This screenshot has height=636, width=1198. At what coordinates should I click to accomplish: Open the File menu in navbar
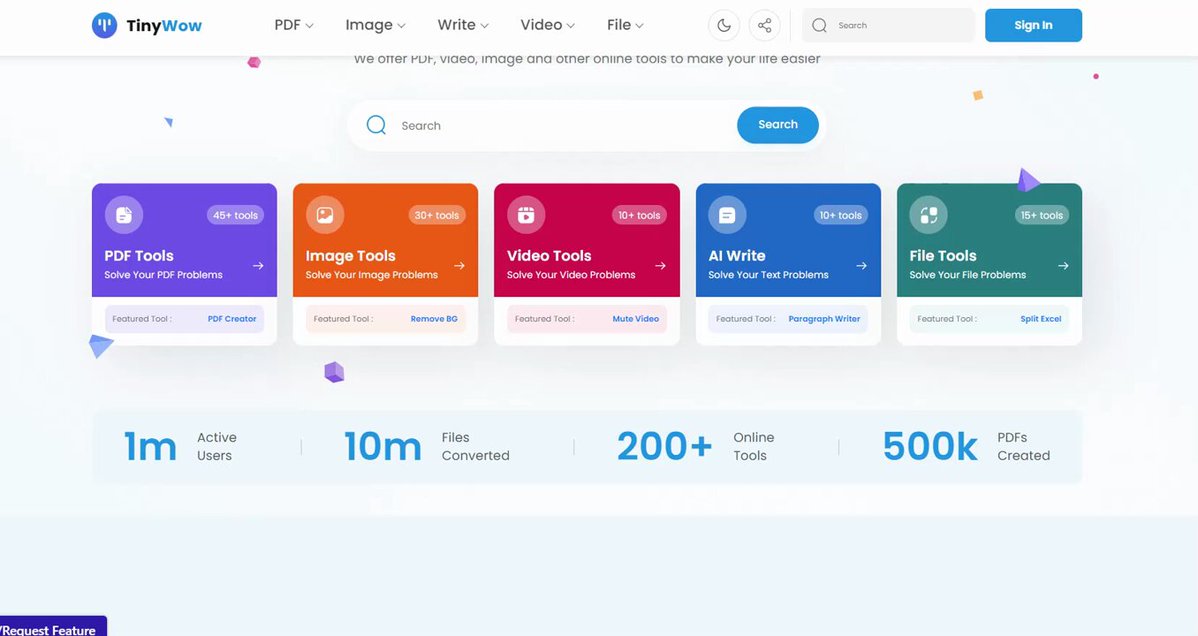[625, 26]
